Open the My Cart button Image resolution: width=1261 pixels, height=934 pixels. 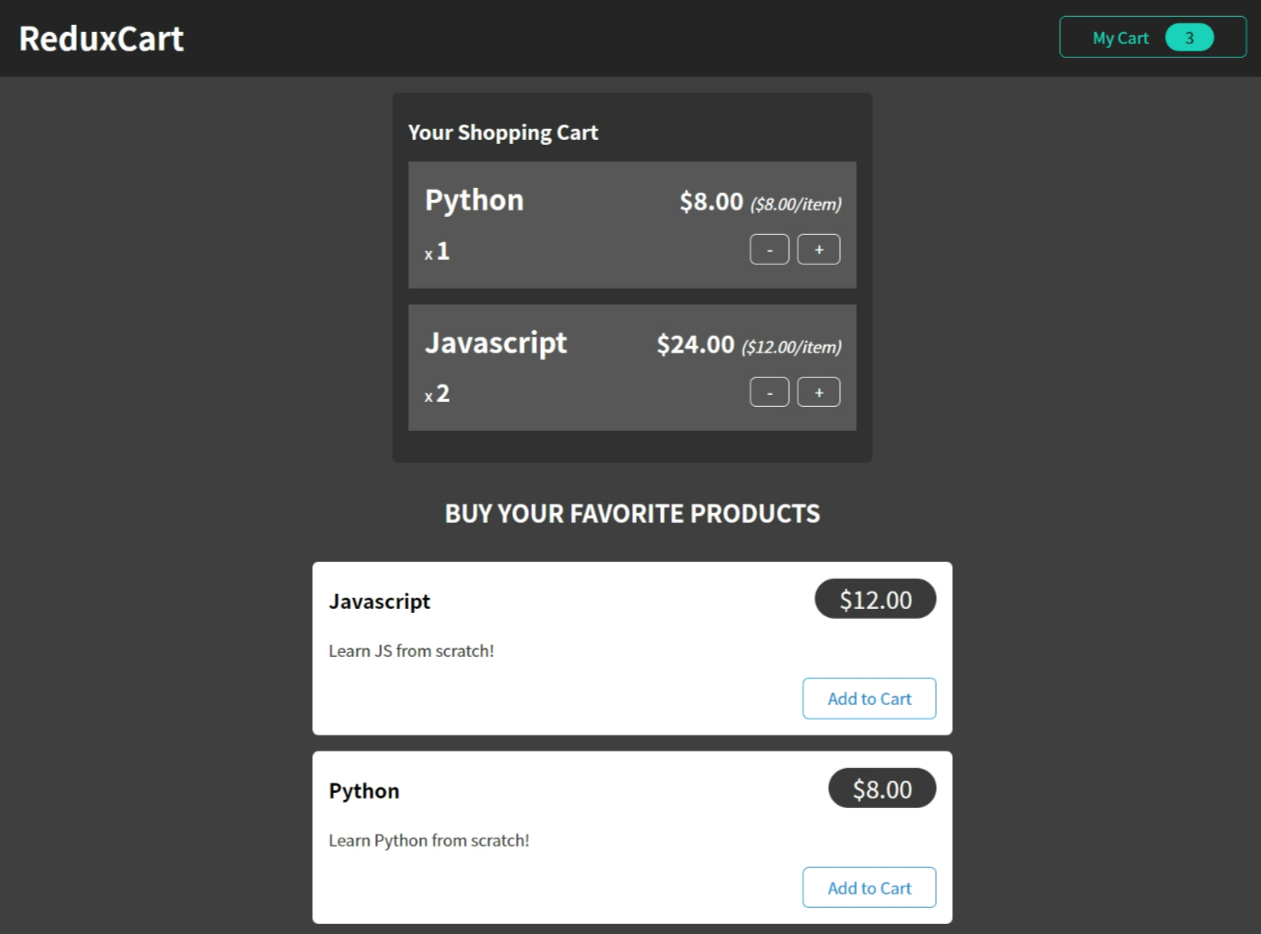[x=1121, y=38]
